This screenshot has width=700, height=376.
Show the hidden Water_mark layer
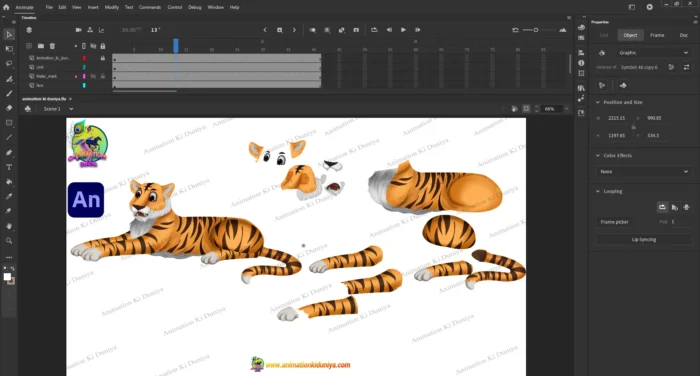point(93,76)
